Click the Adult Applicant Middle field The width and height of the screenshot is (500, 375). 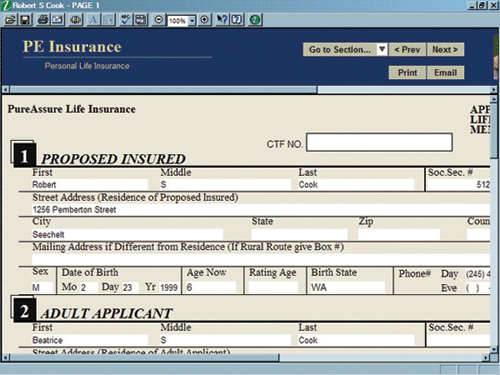coord(225,340)
